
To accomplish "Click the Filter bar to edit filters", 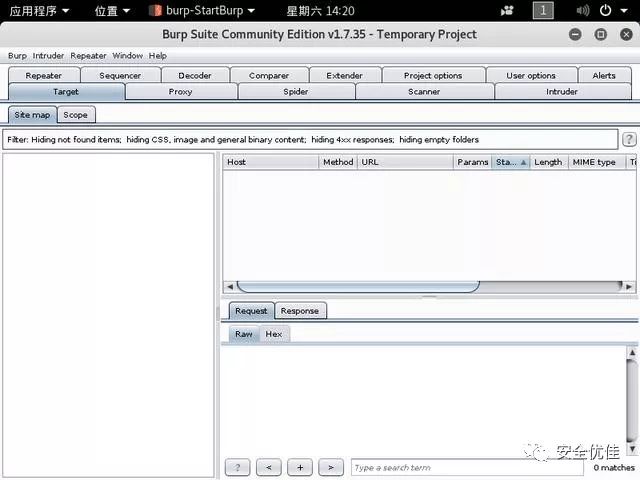I will [x=310, y=140].
